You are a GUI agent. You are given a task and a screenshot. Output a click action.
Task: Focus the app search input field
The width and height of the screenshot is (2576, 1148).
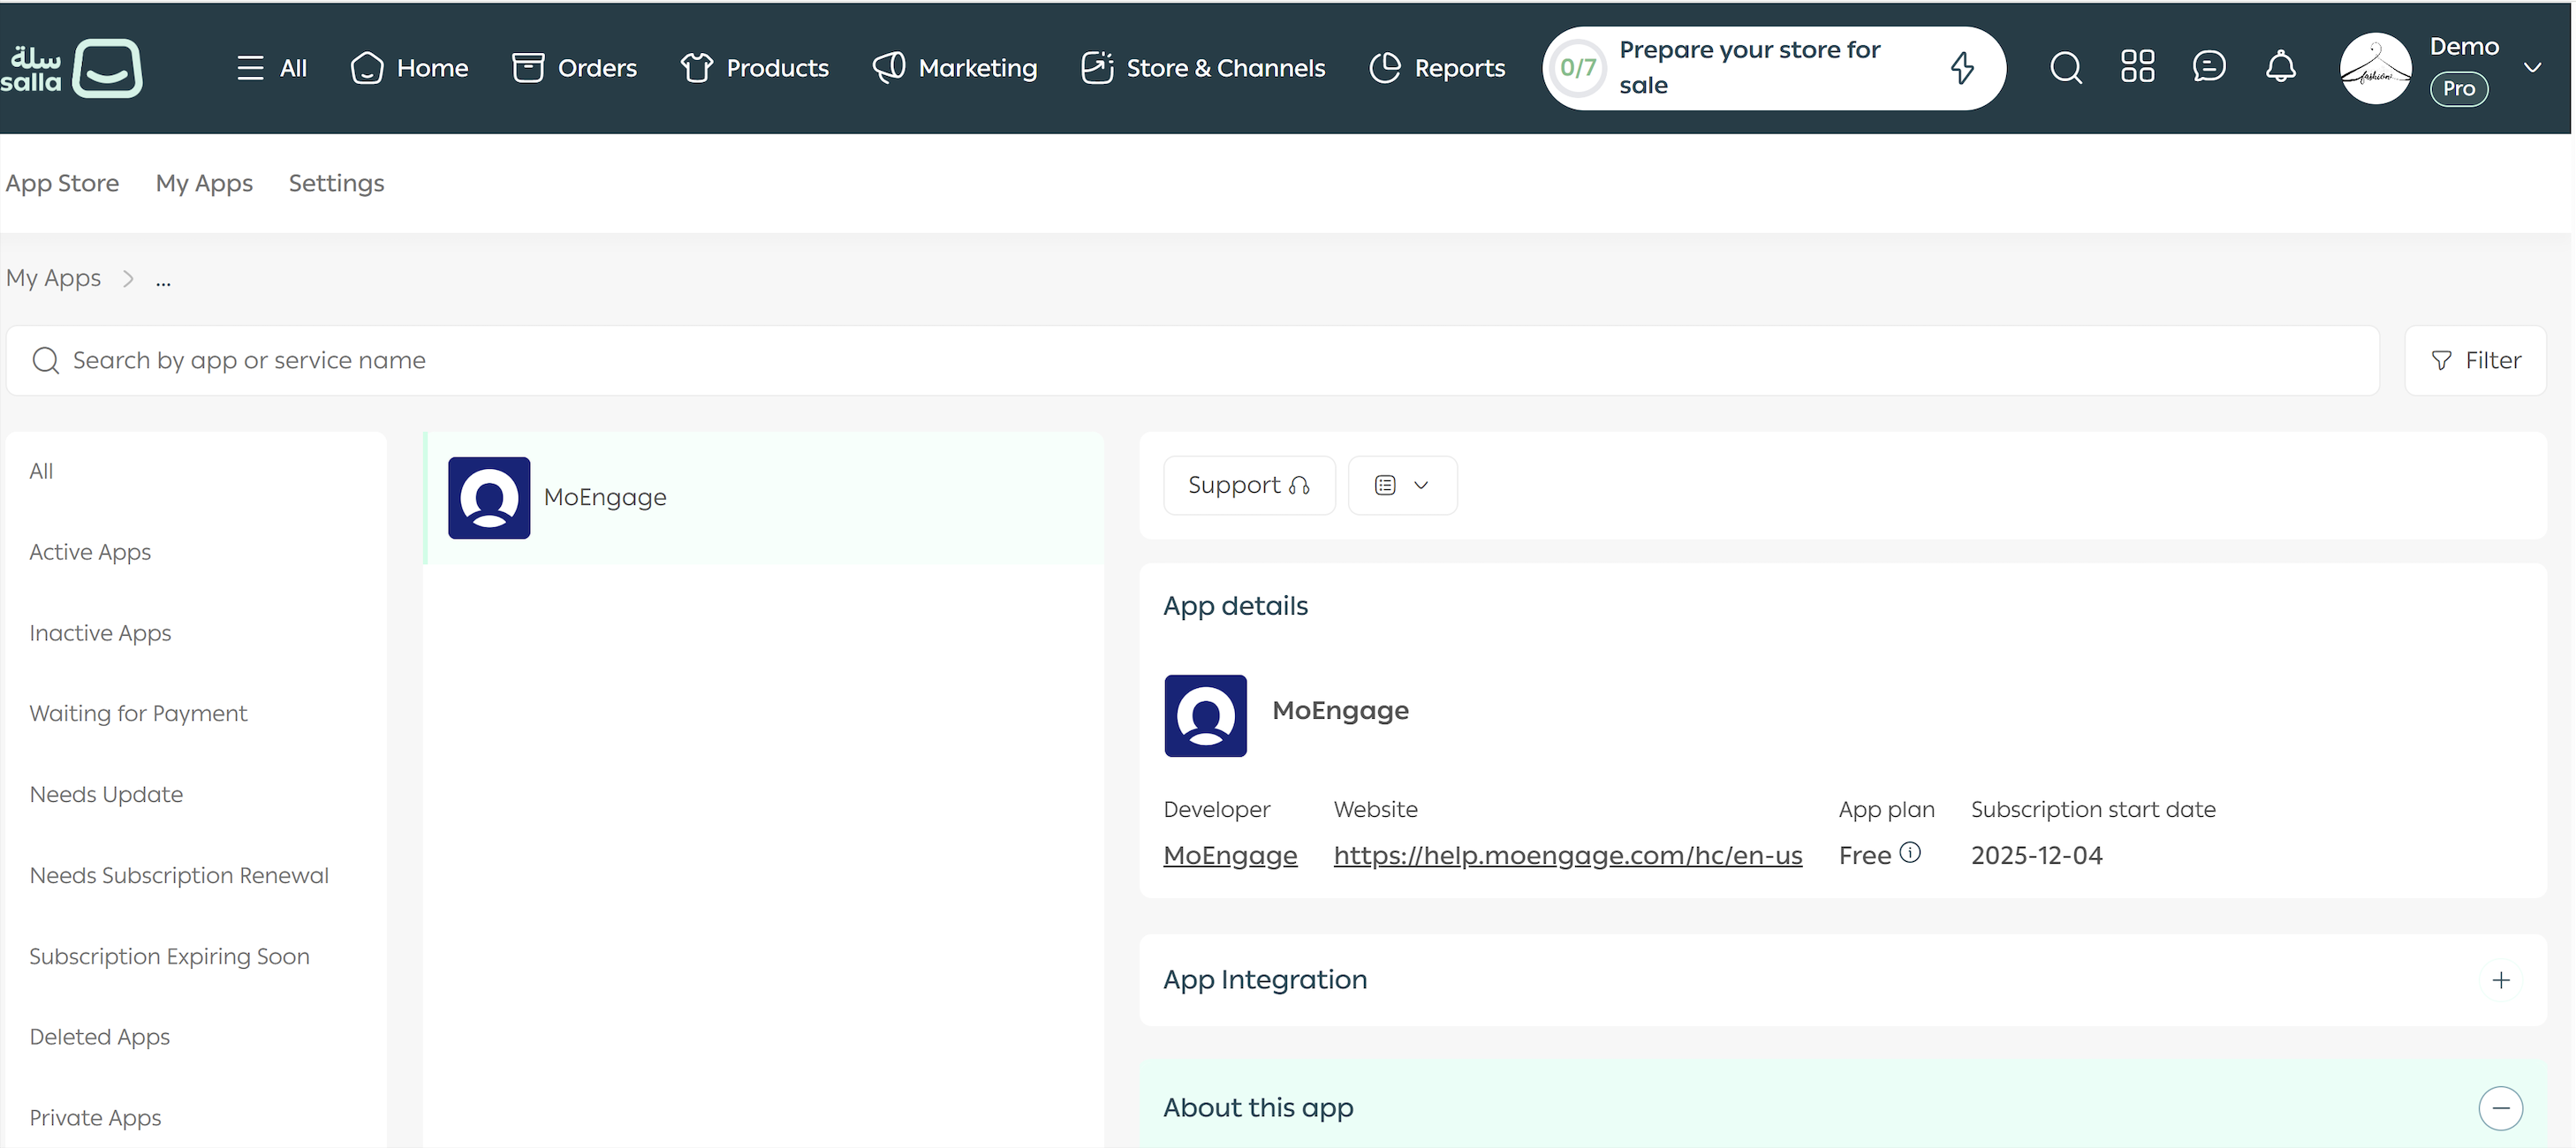1192,360
